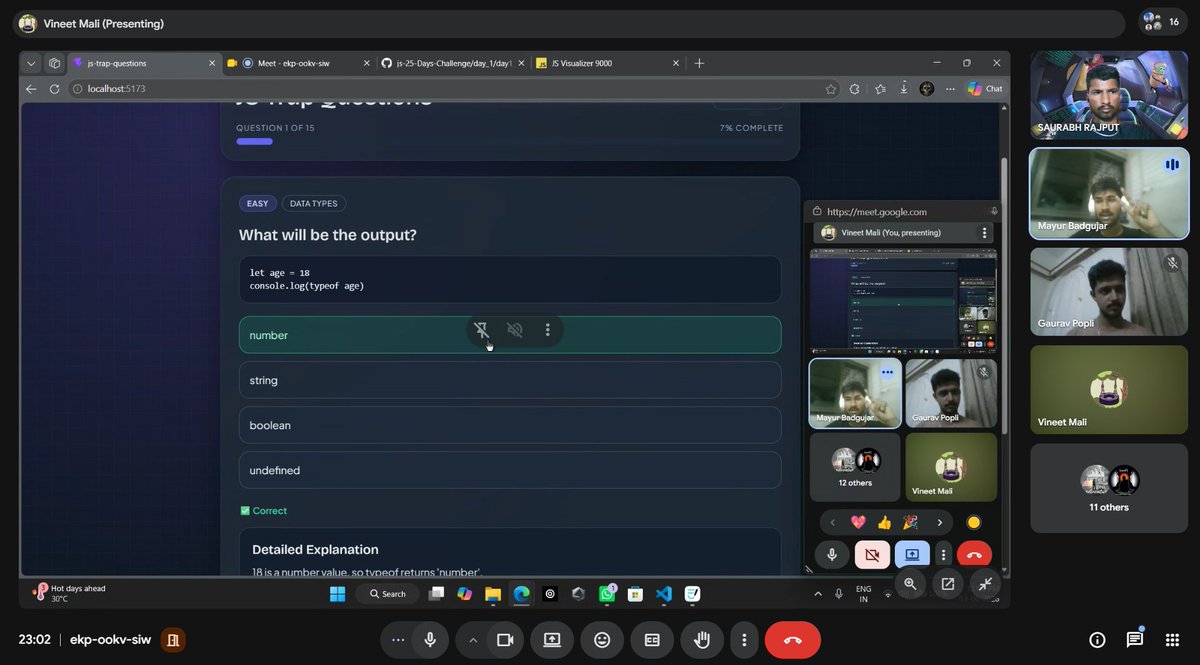Toggle the camera-off button in popup
This screenshot has width=1200, height=665.
872,555
